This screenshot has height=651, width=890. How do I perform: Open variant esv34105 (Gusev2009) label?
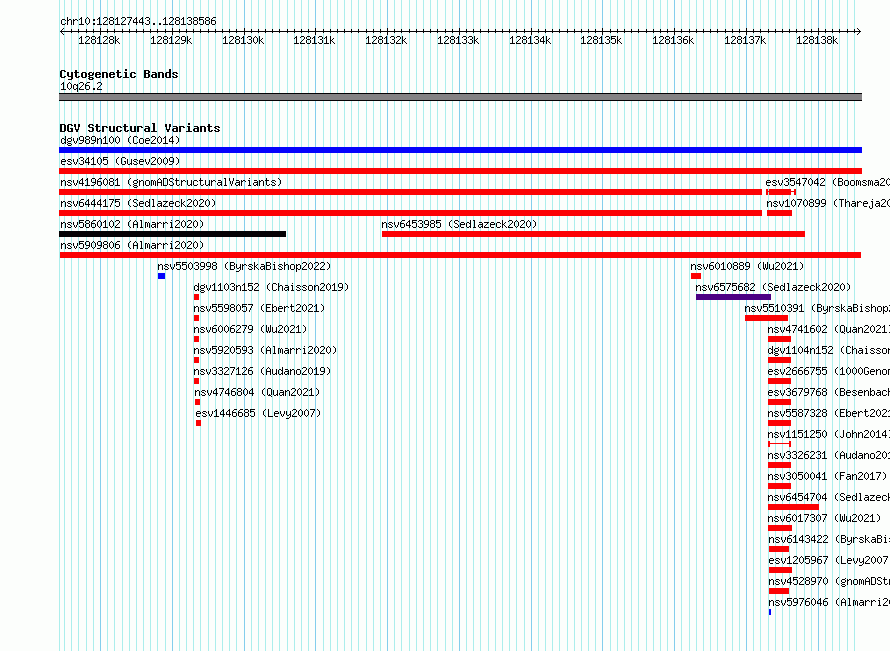point(120,161)
